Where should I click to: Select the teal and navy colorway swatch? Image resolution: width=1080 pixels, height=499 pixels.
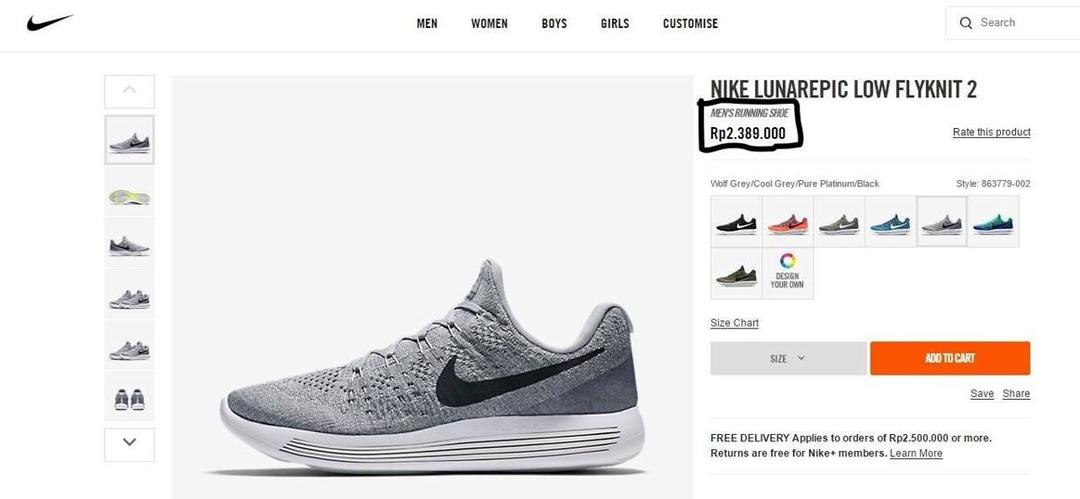point(993,222)
